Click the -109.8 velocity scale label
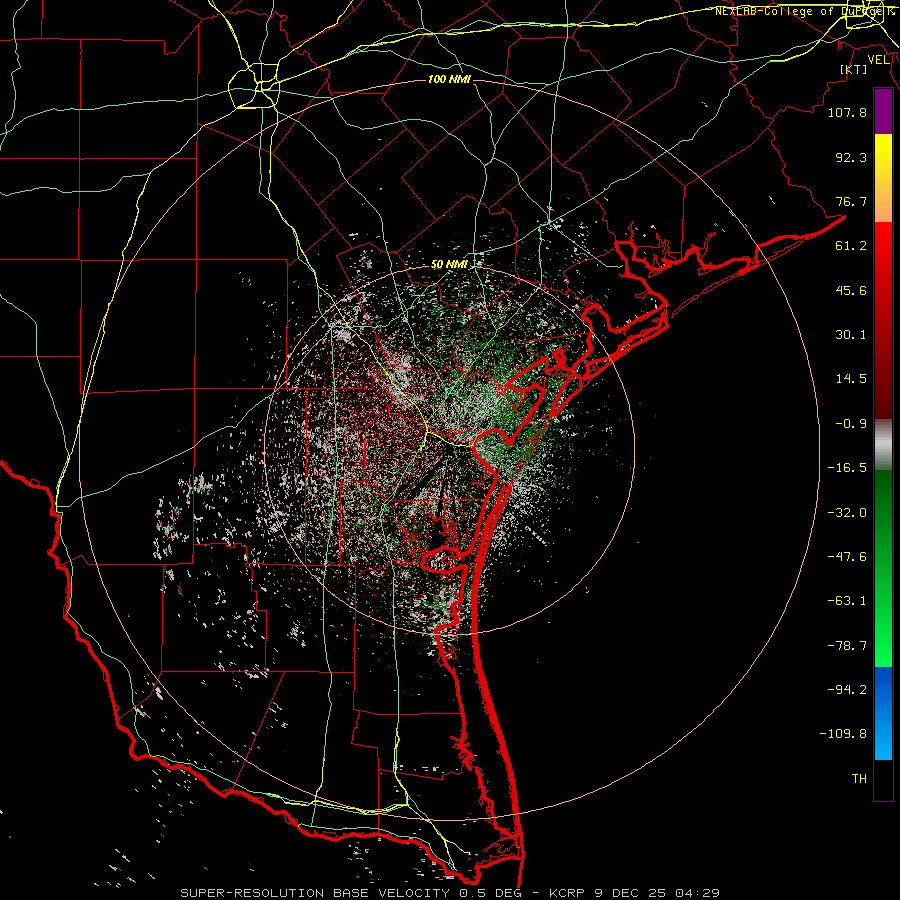 click(843, 734)
